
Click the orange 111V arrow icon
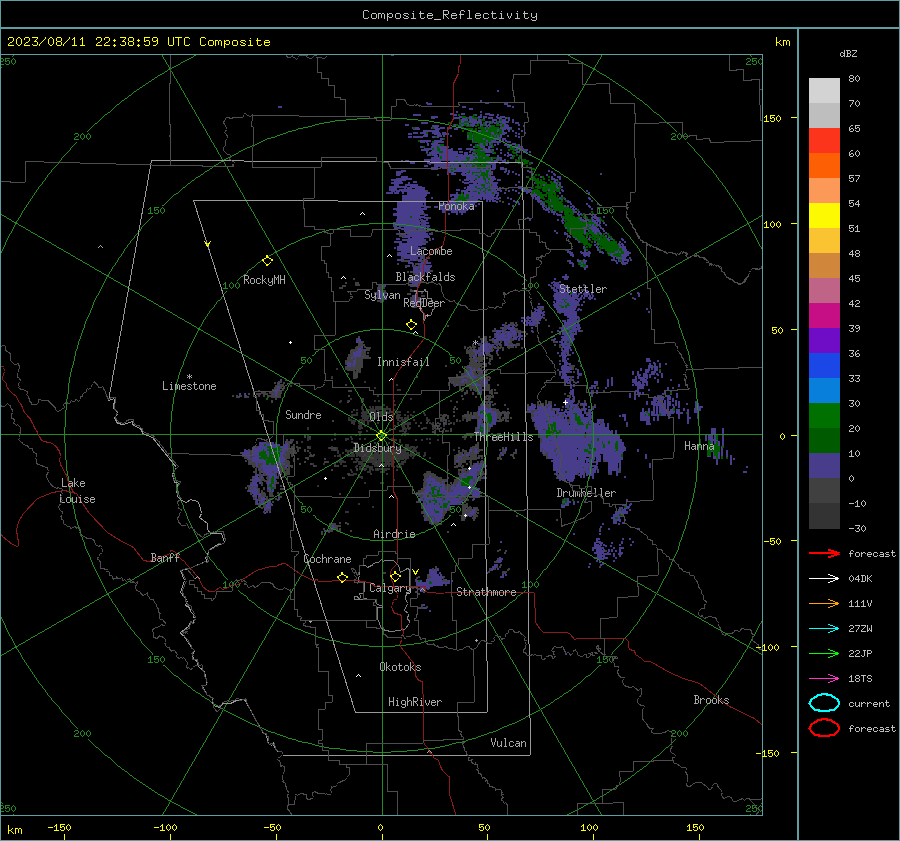click(824, 603)
